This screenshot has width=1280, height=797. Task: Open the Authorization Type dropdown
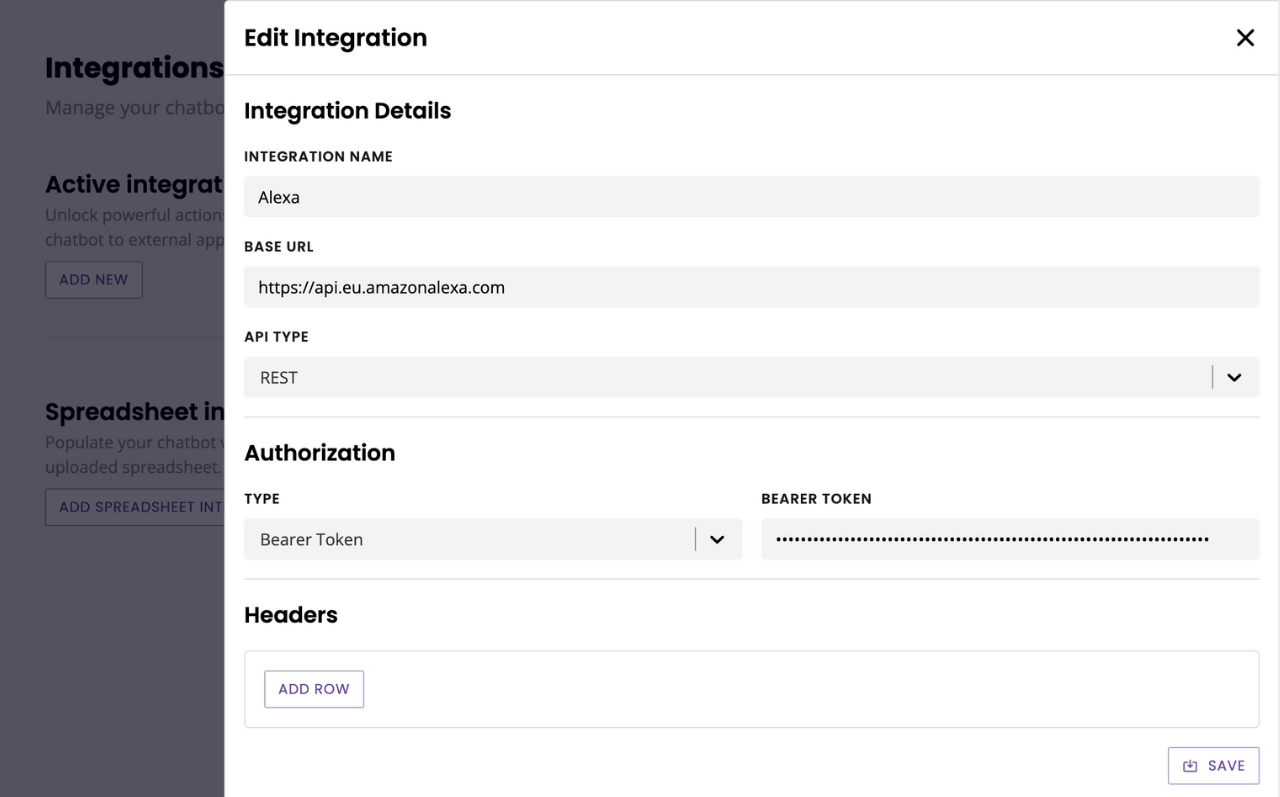click(x=493, y=539)
